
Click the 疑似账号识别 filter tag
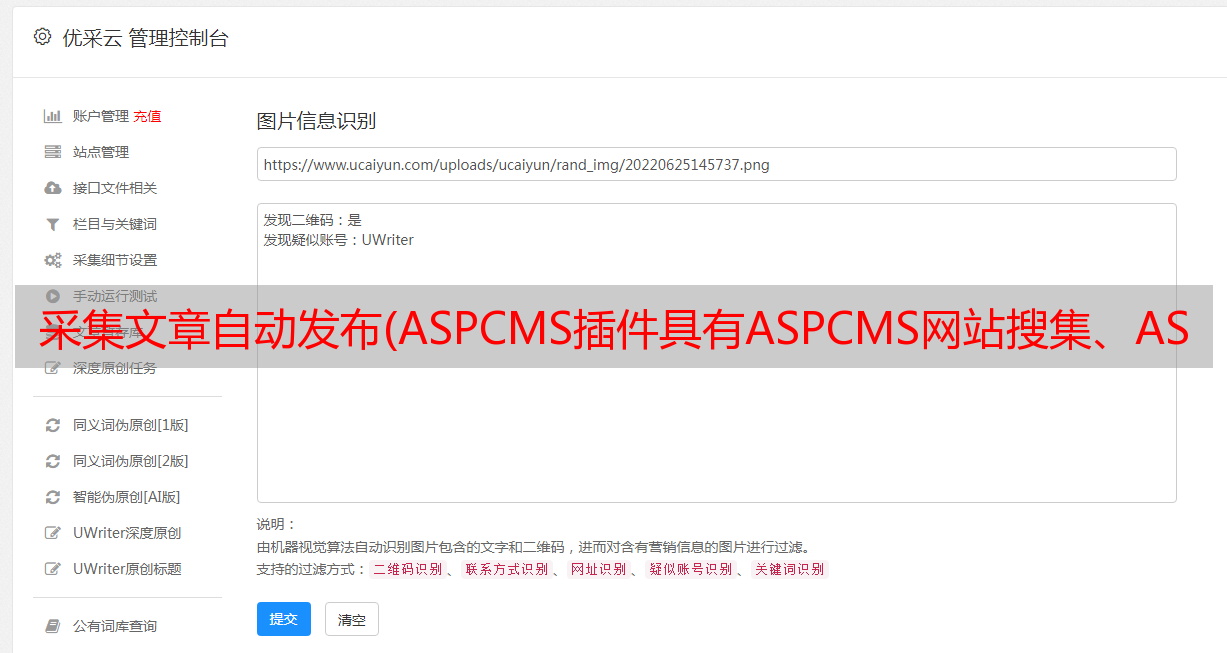[x=690, y=569]
